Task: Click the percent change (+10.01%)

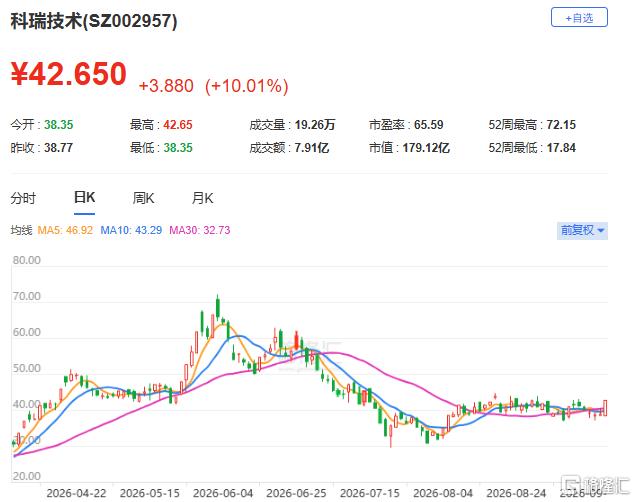Action: tap(247, 86)
